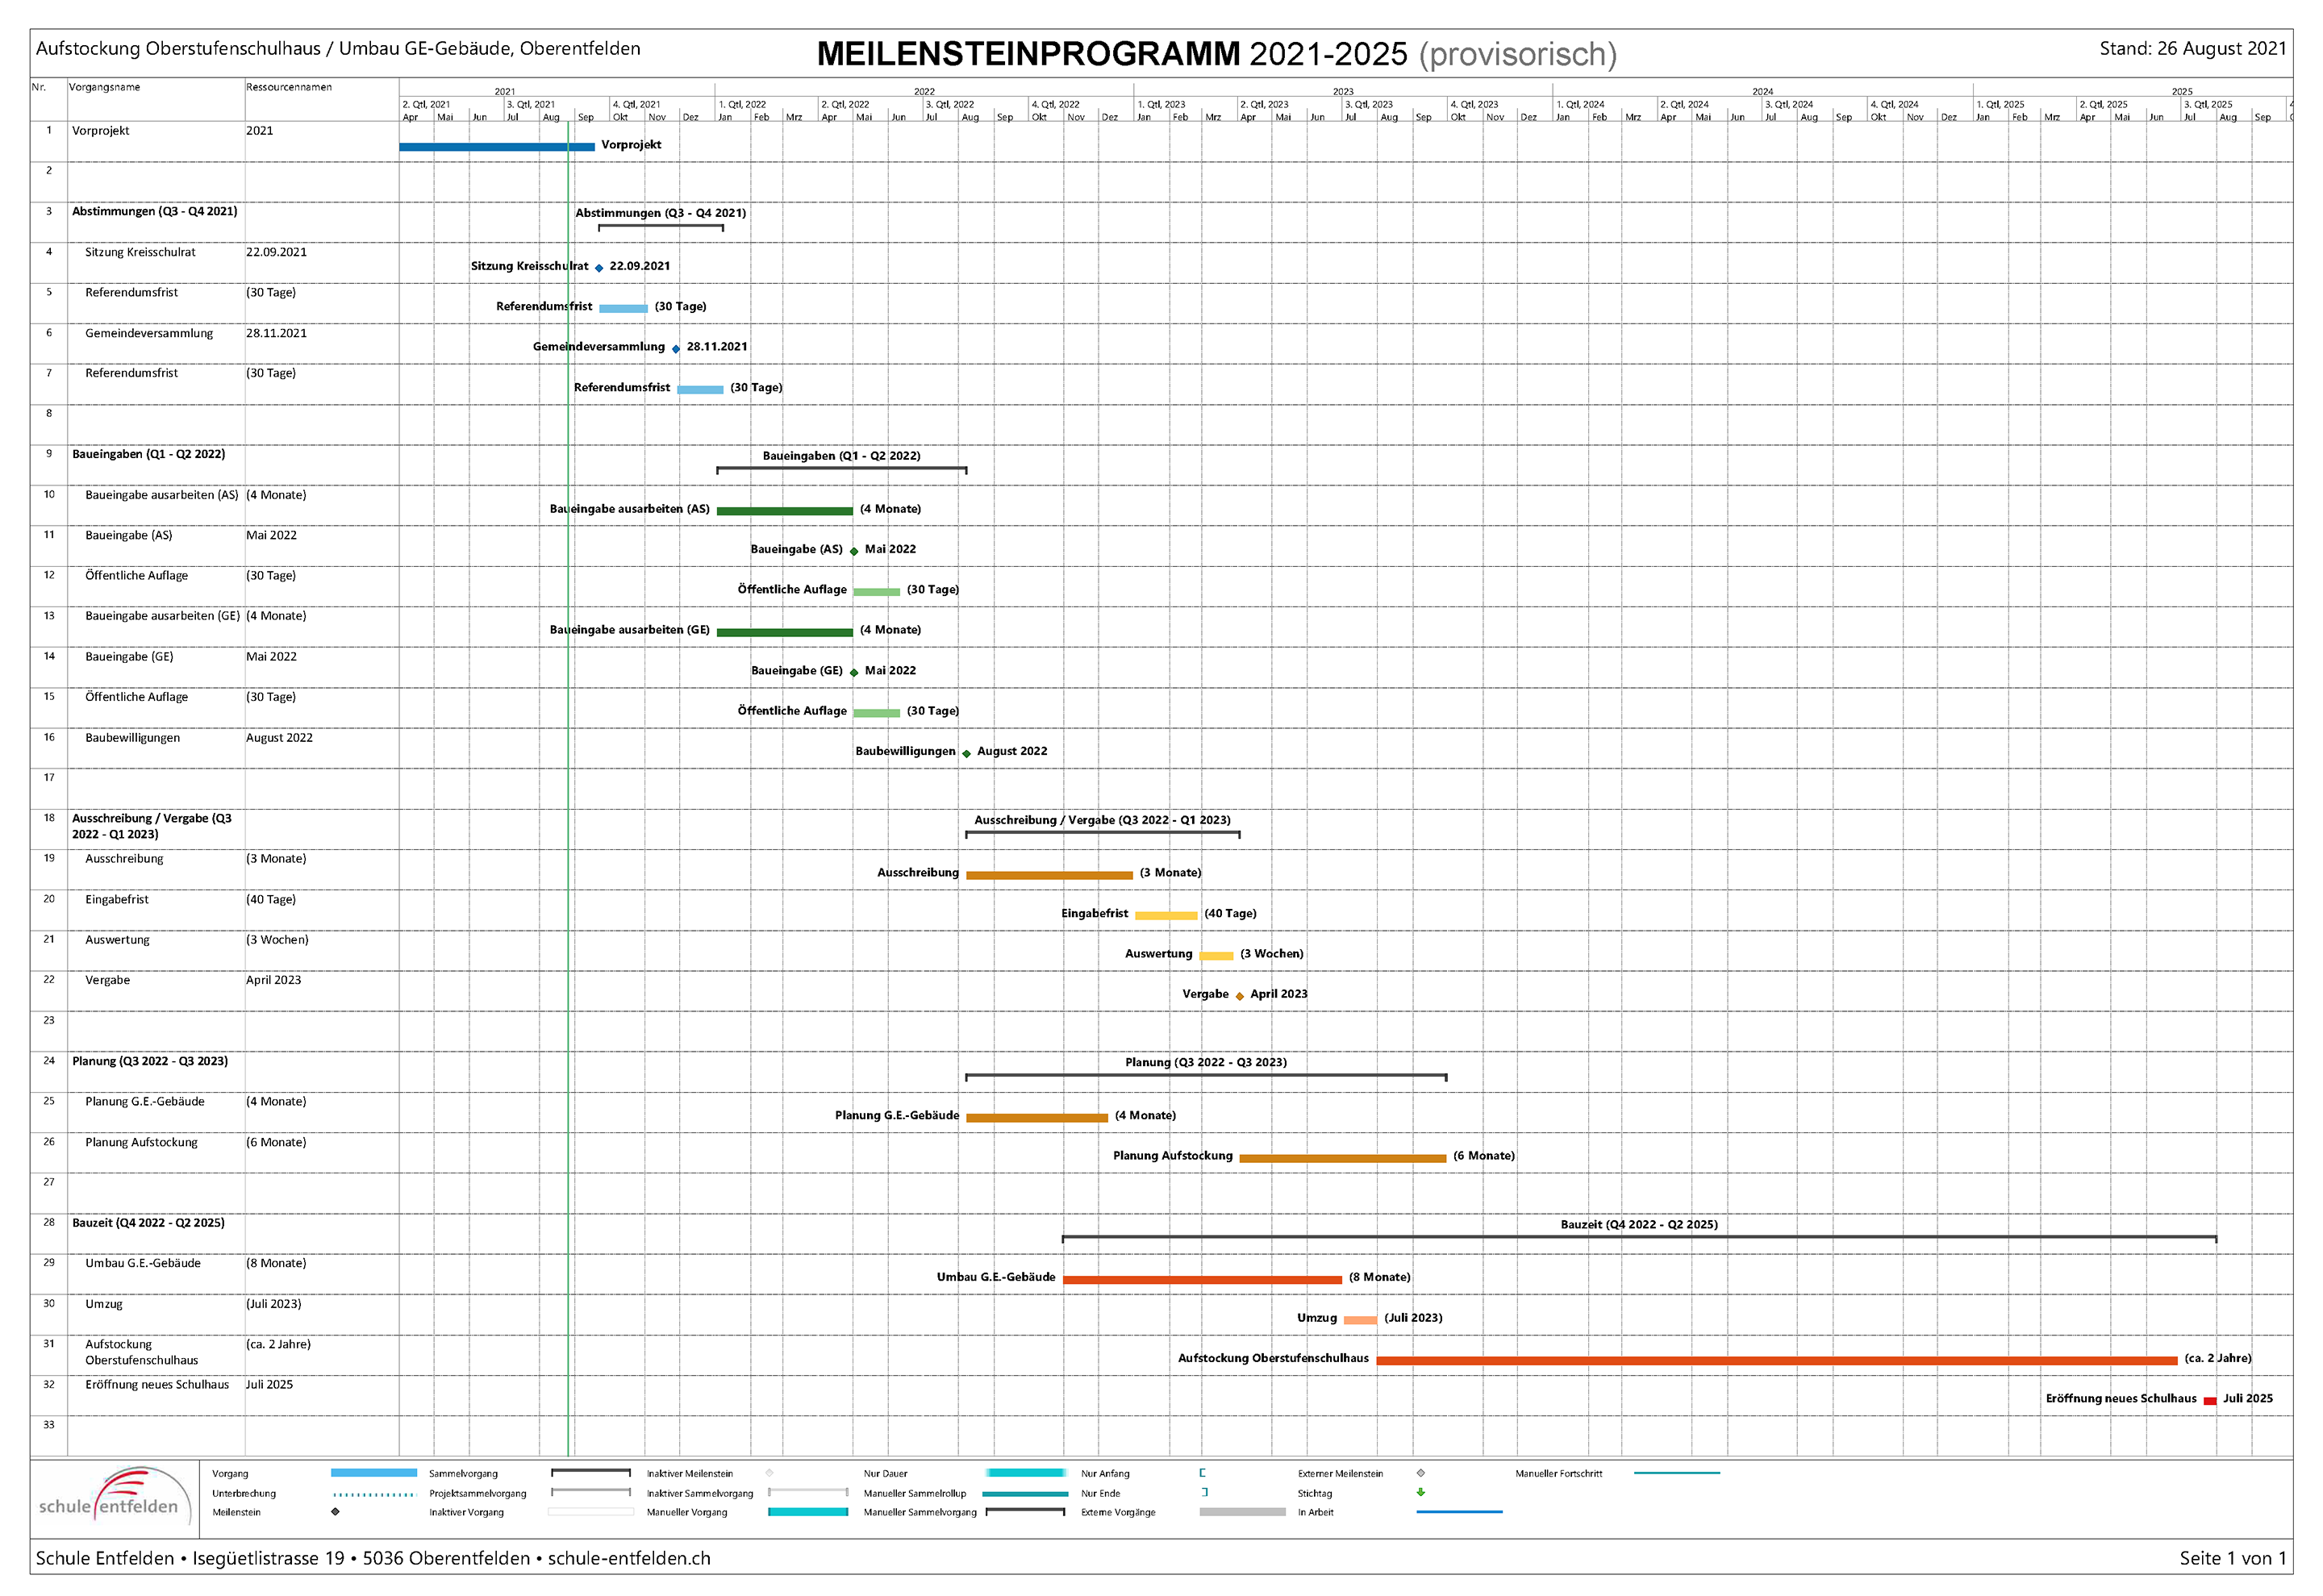Click the Bauzeit summary bracket bar
Image resolution: width=2323 pixels, height=1596 pixels.
tap(1638, 1237)
